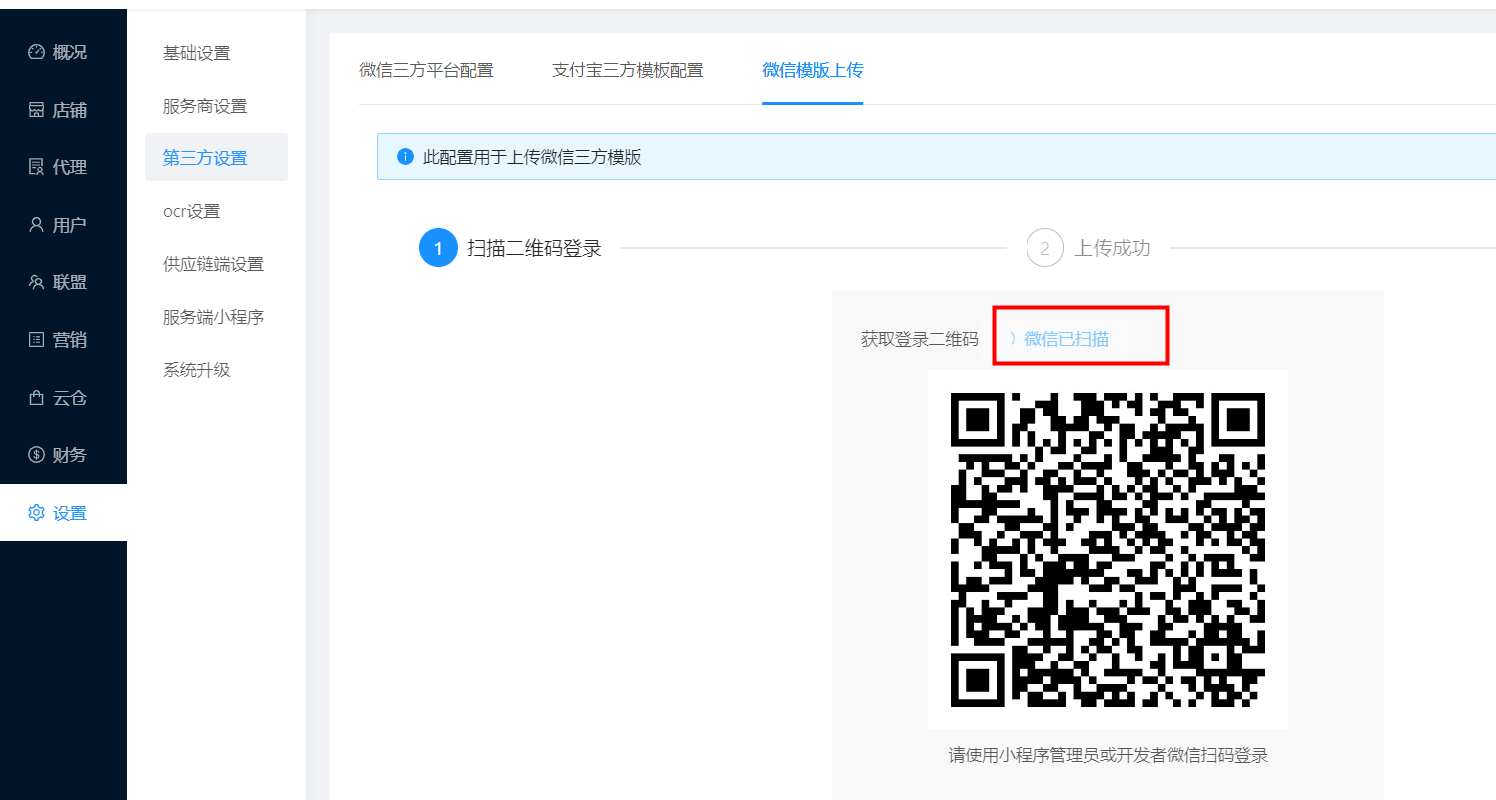Open 服务商设置 submenu item
This screenshot has width=1496, height=800.
[216, 106]
